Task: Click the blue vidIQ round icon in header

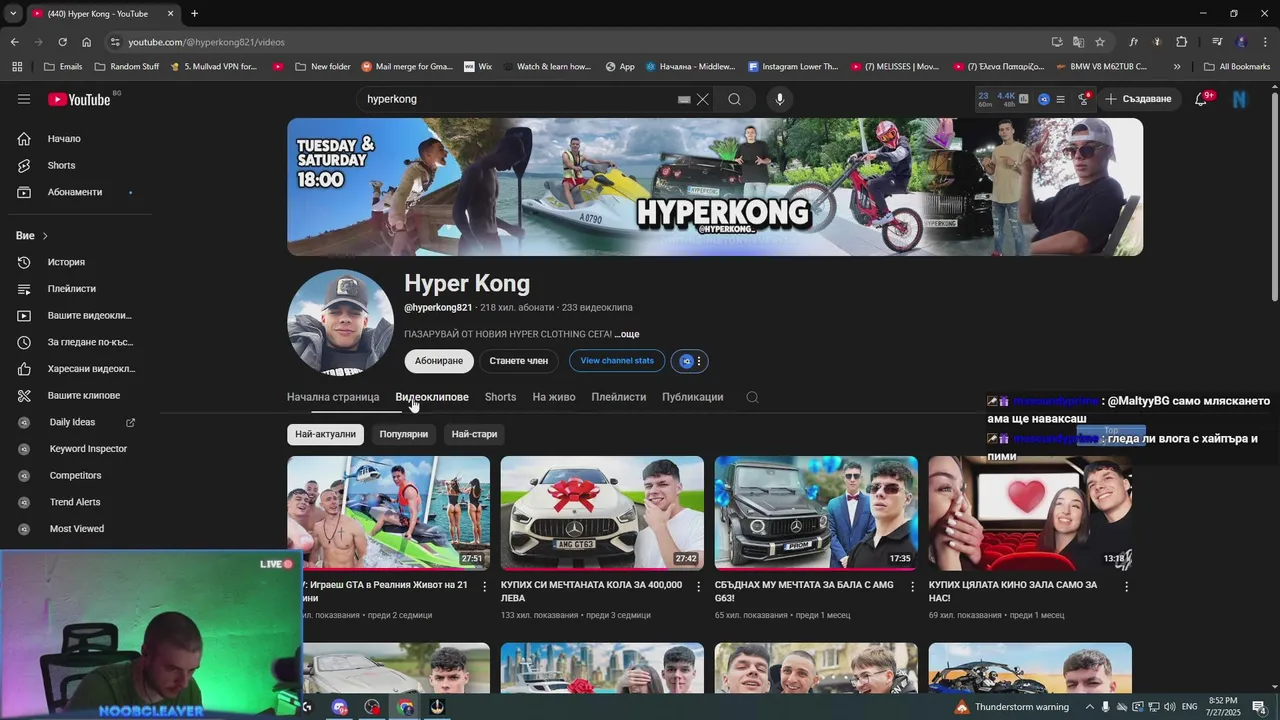Action: 1044,99
